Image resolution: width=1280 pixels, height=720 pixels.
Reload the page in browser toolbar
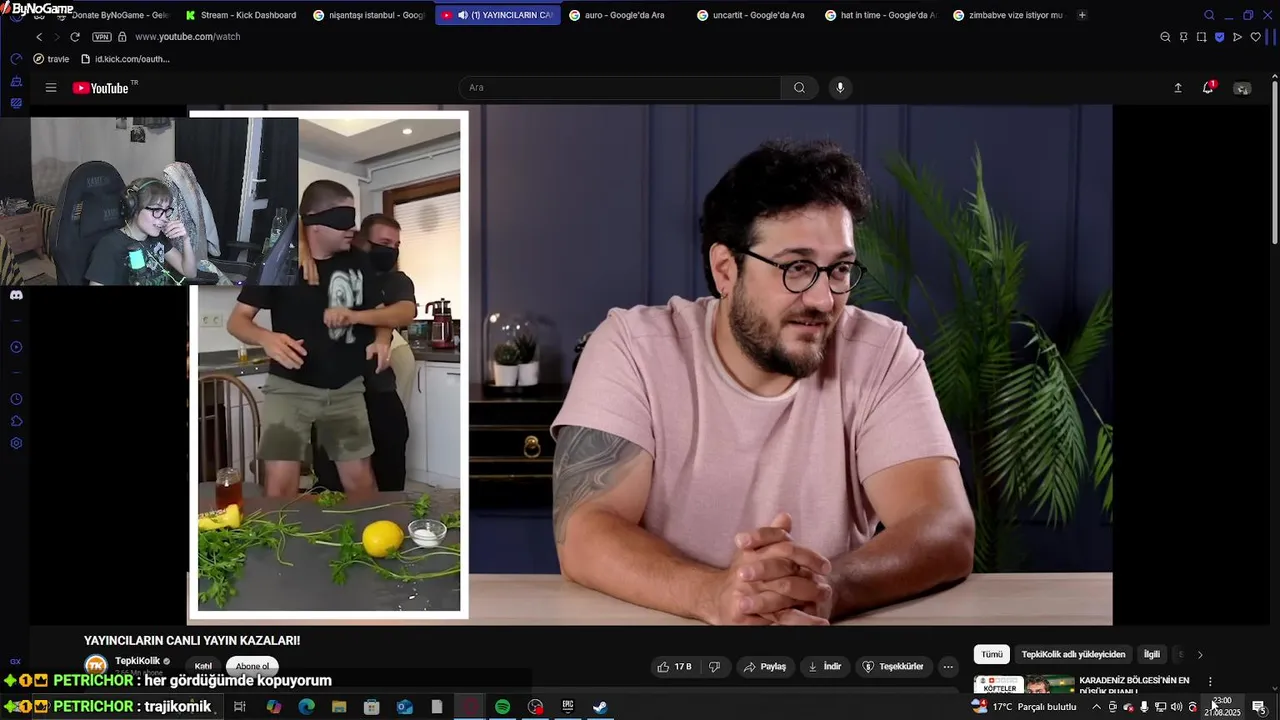[x=74, y=37]
